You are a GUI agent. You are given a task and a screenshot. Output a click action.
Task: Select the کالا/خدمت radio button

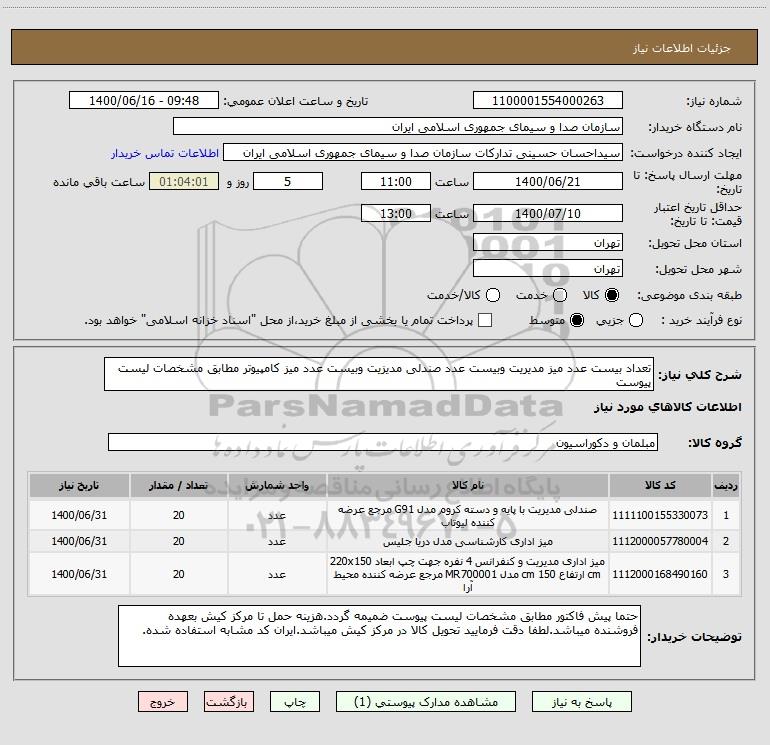[x=493, y=295]
